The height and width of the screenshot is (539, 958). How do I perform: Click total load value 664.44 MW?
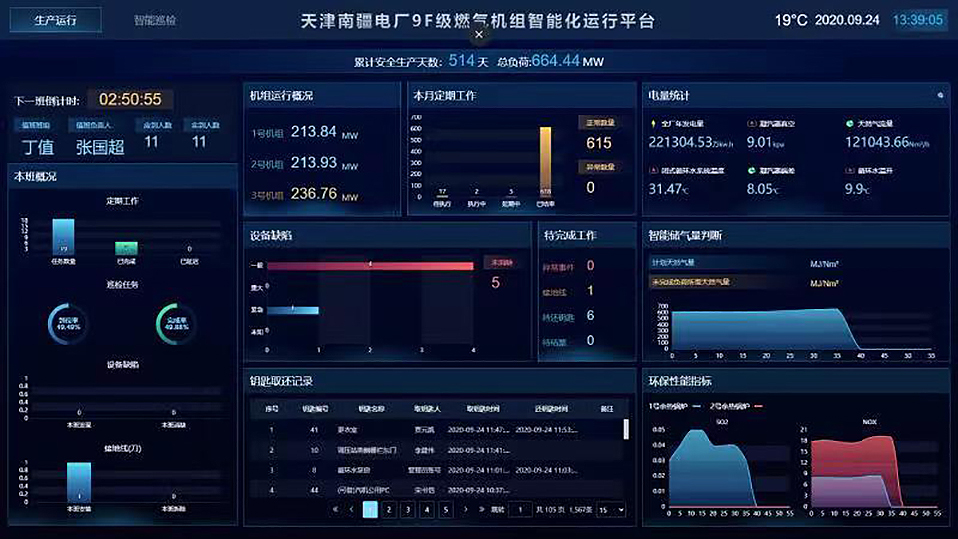pos(567,61)
